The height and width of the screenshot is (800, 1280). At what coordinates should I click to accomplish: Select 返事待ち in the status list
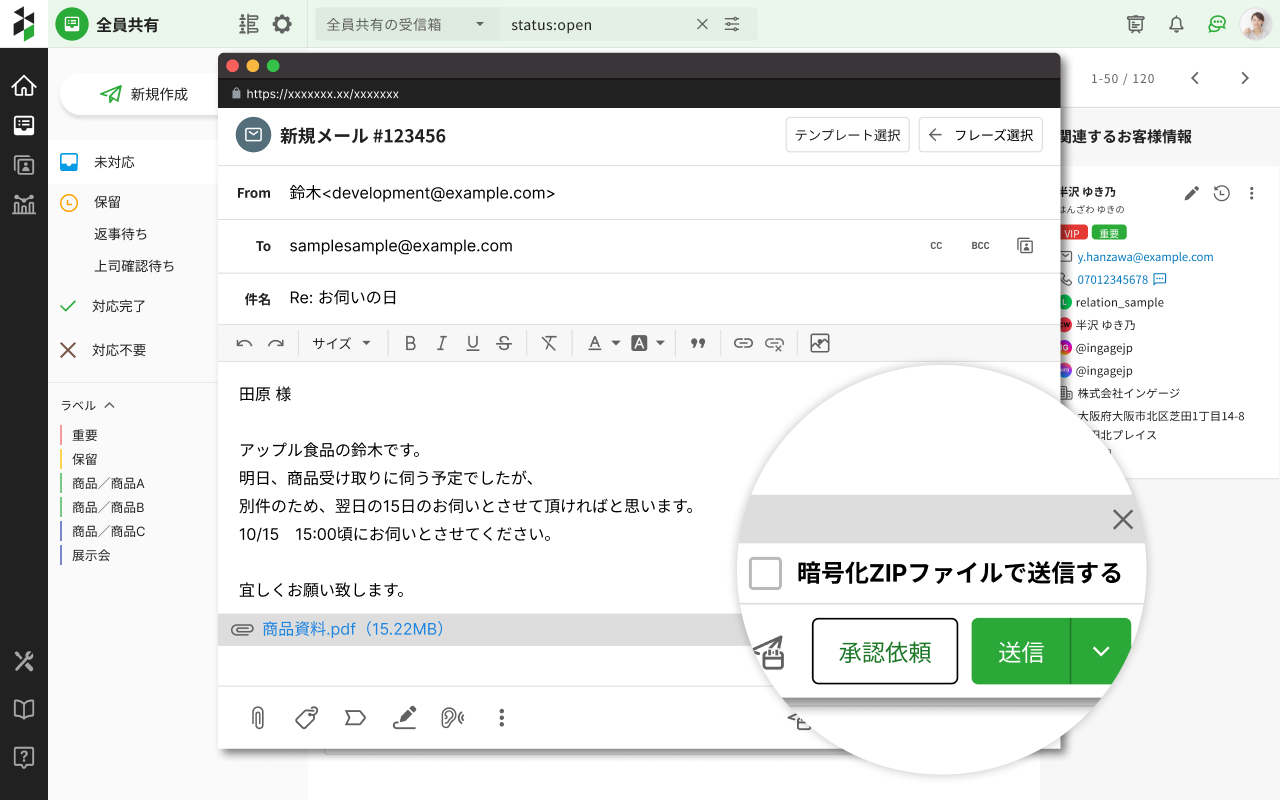(121, 234)
